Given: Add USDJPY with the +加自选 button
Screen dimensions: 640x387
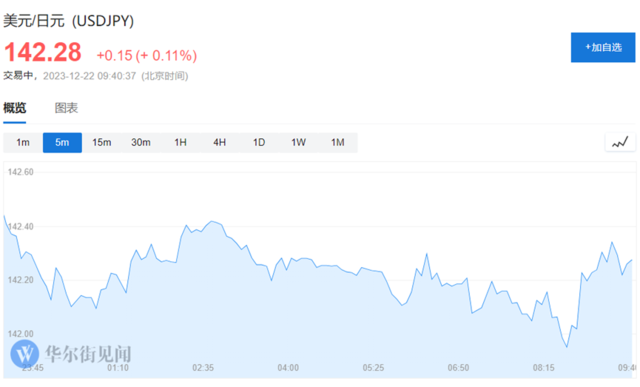Looking at the screenshot, I should [x=603, y=47].
